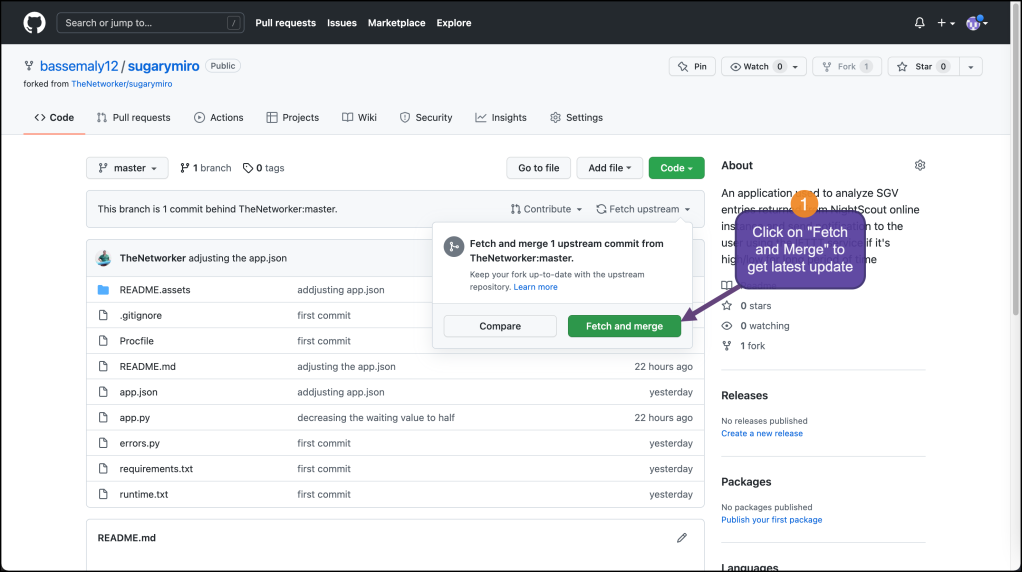The image size is (1022, 572).
Task: Open GitHub home via Octocat logo
Action: [x=35, y=23]
